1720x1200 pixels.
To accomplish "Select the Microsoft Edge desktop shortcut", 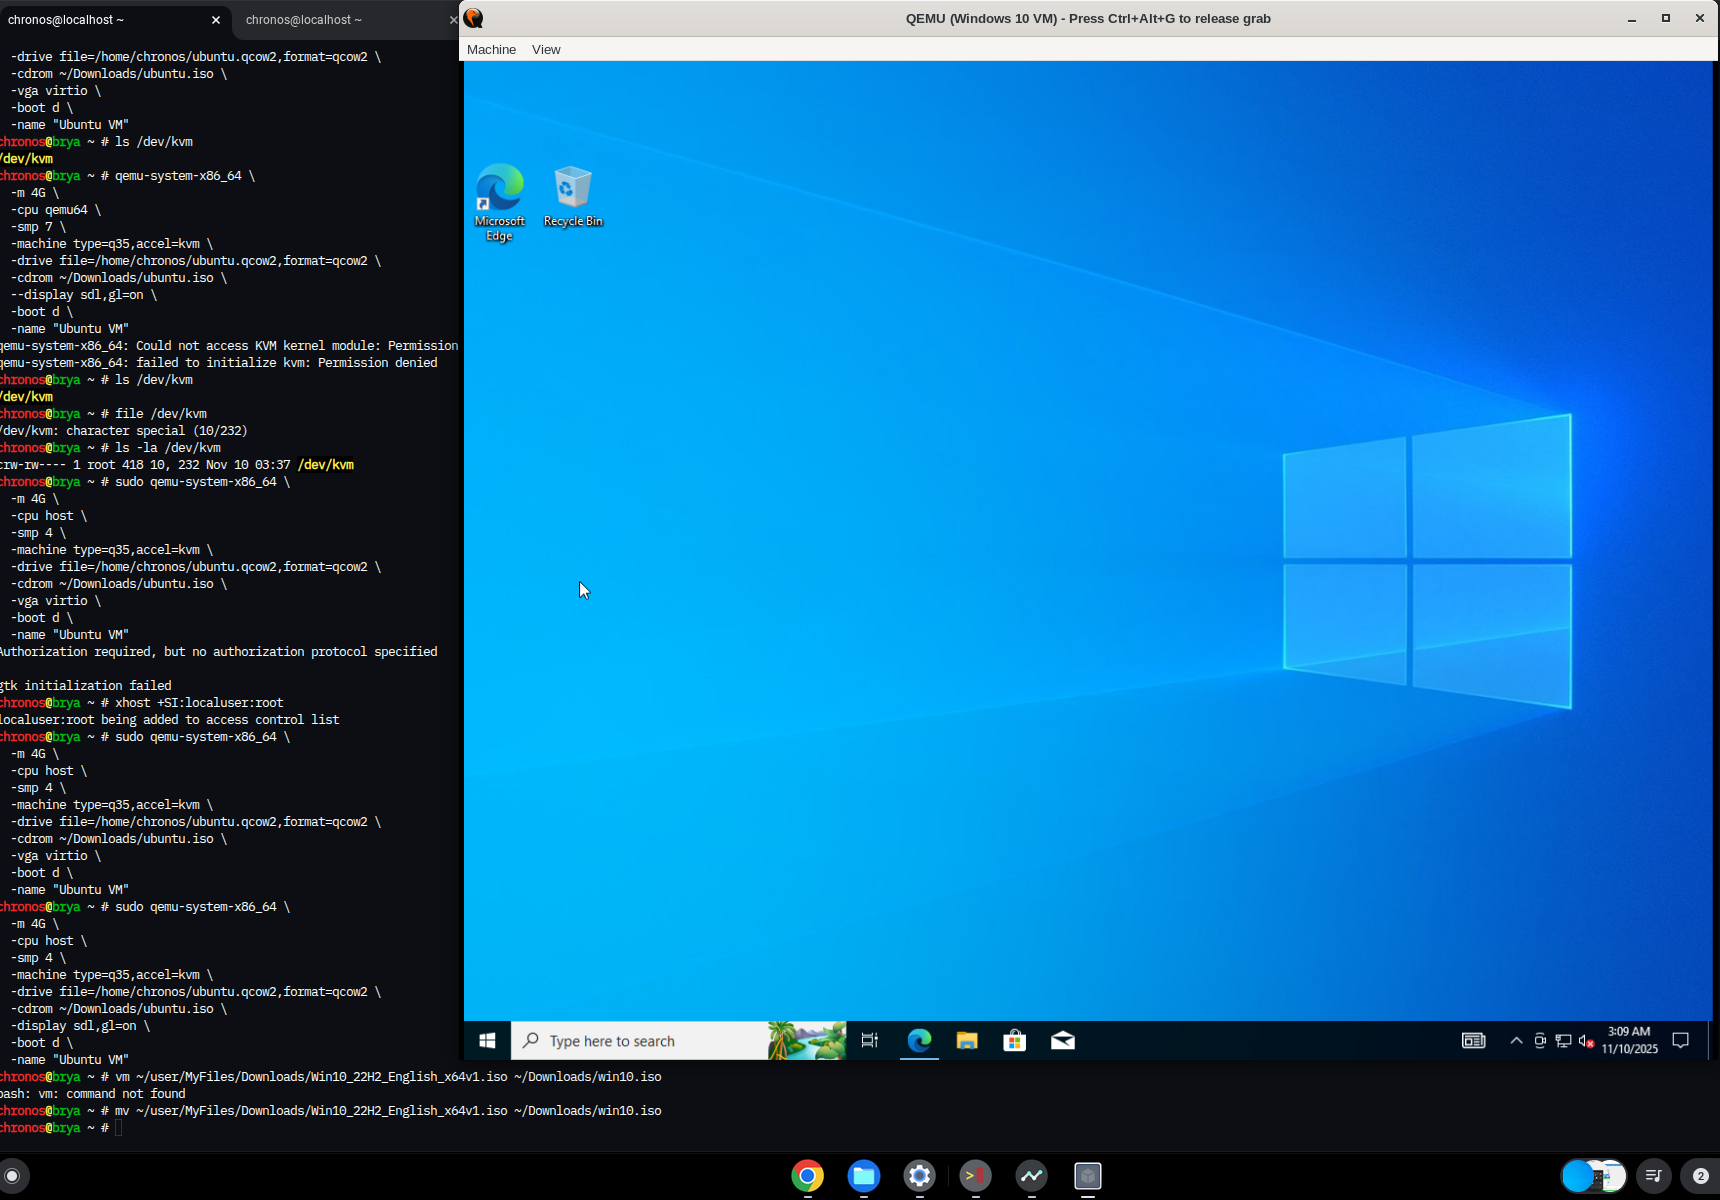I will 499,203.
